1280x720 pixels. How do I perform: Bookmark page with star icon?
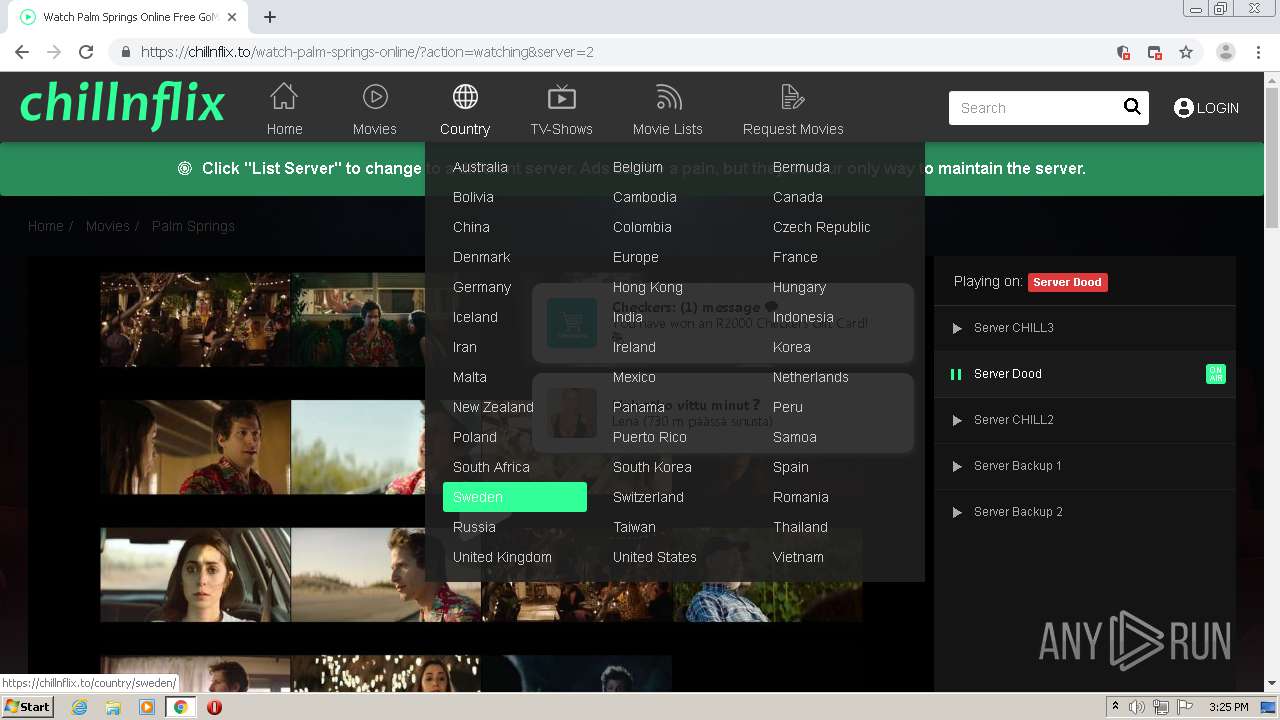pyautogui.click(x=1186, y=52)
